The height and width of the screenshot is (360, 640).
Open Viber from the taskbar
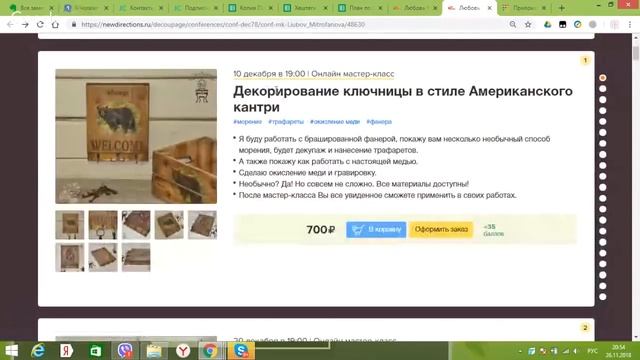tap(125, 351)
